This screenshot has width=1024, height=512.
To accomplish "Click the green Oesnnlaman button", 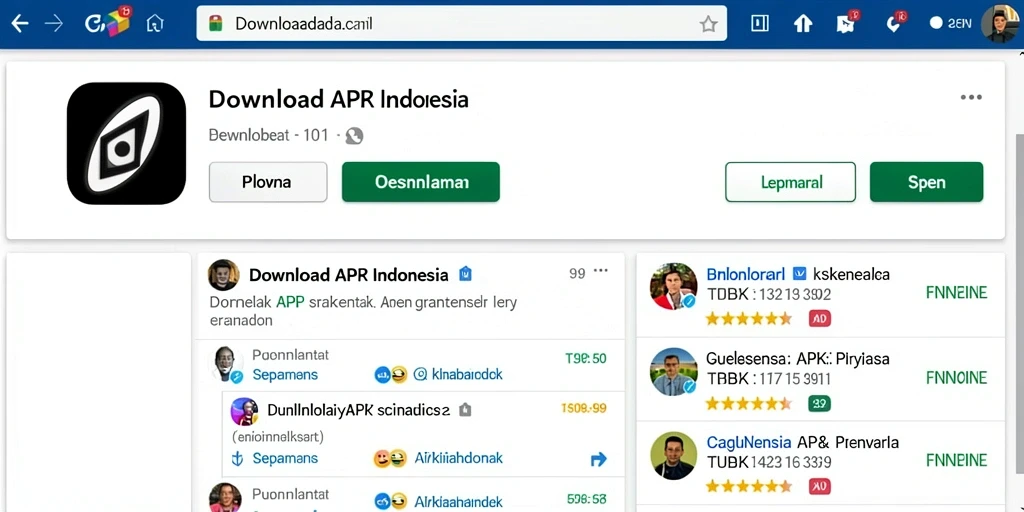I will (421, 182).
